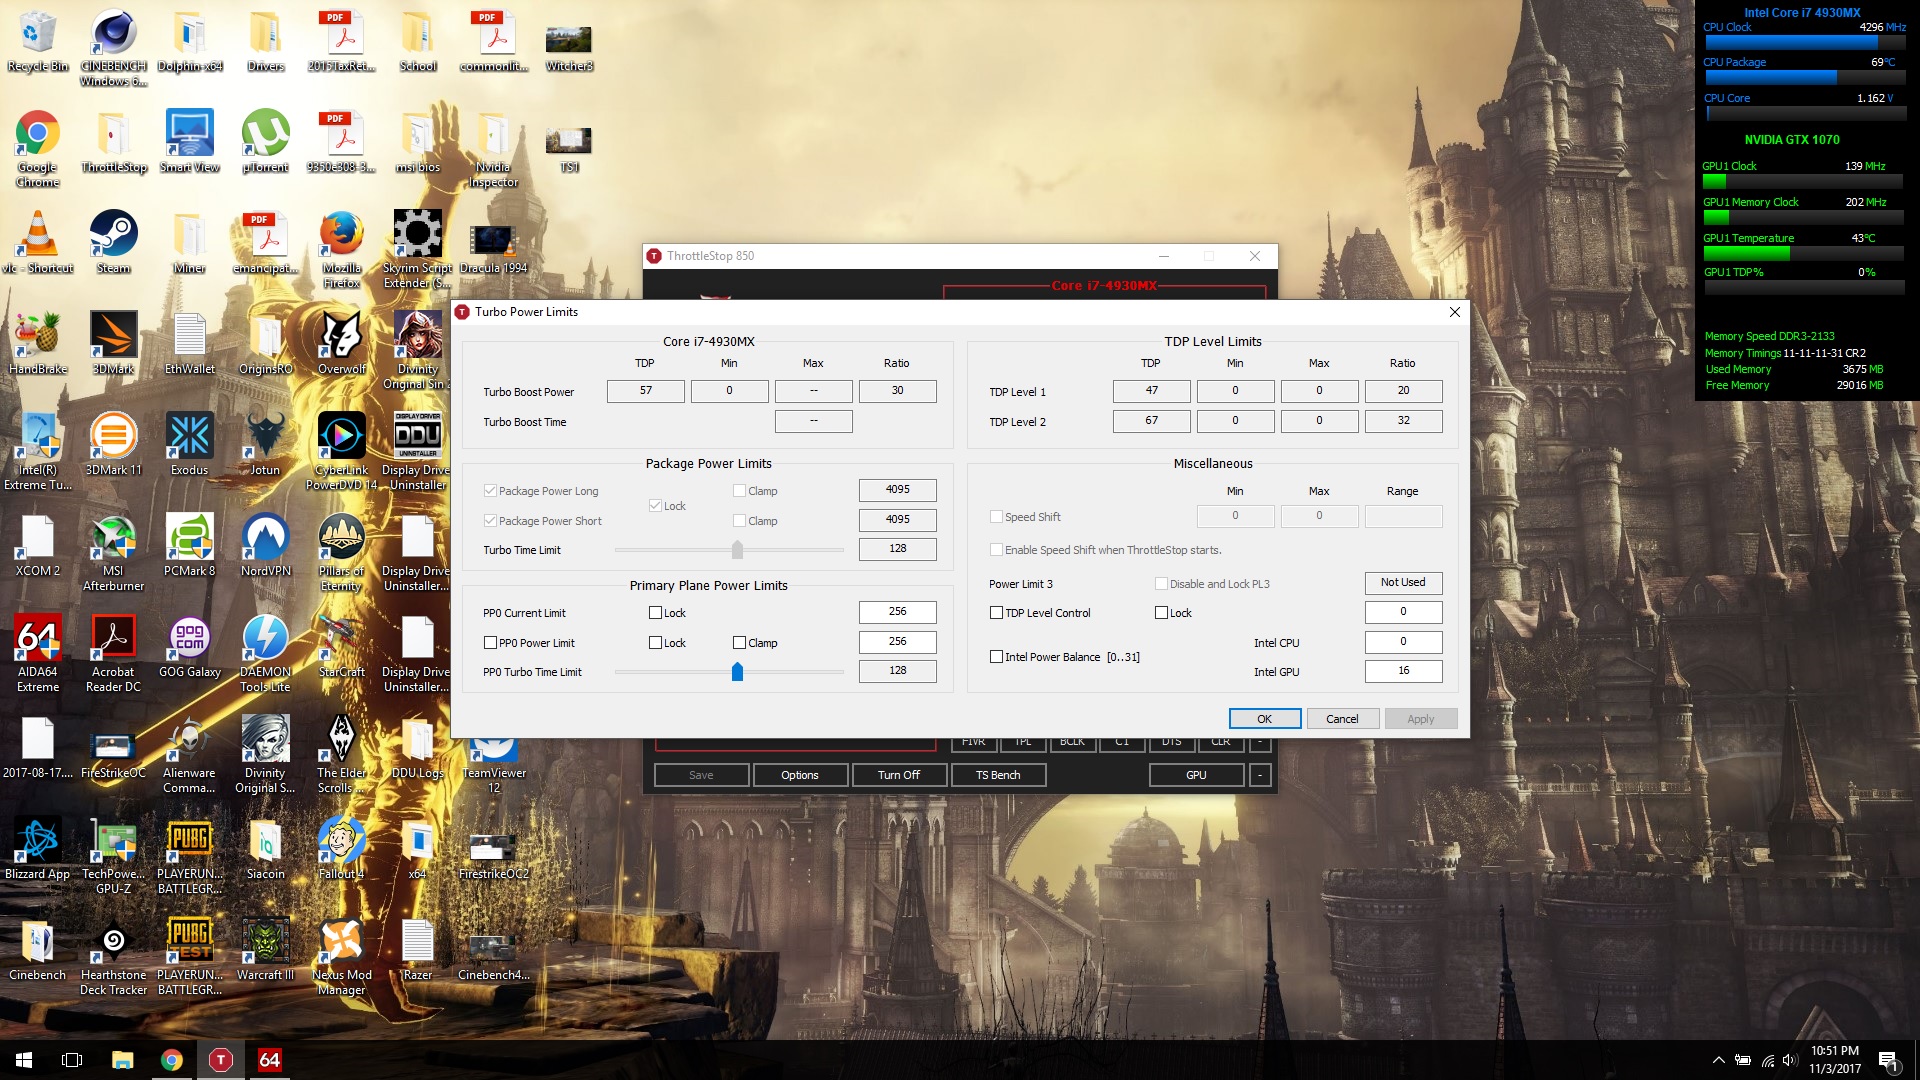The width and height of the screenshot is (1920, 1080).
Task: Click the Power Limit 3 Not Used field
Action: pyautogui.click(x=1403, y=583)
